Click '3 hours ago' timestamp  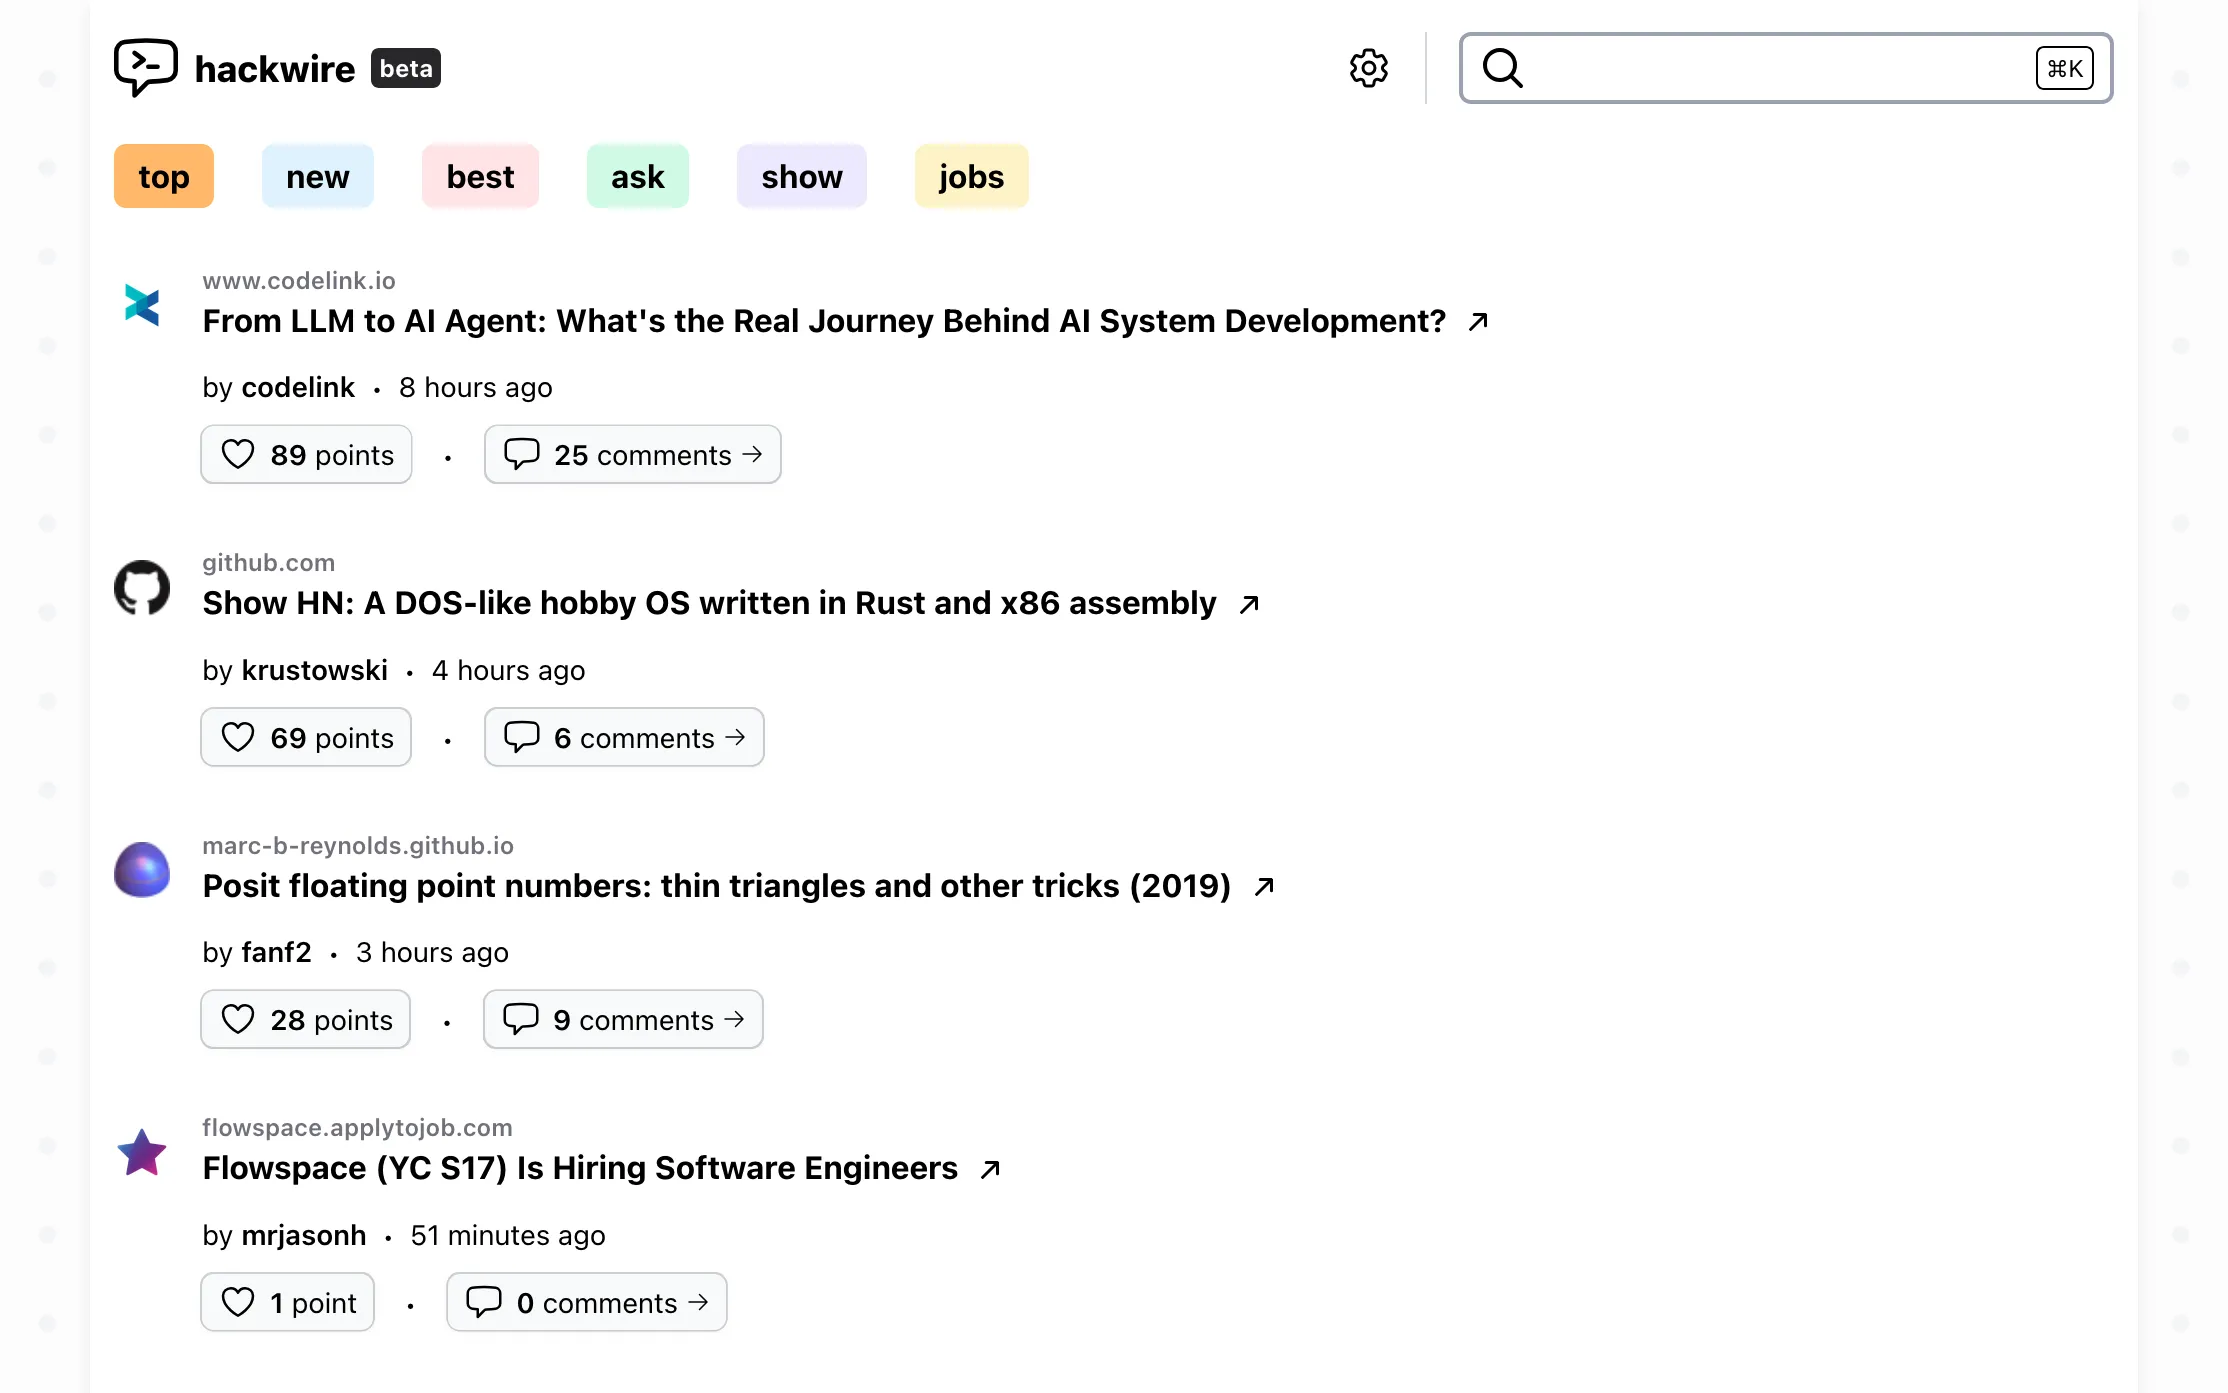coord(432,952)
